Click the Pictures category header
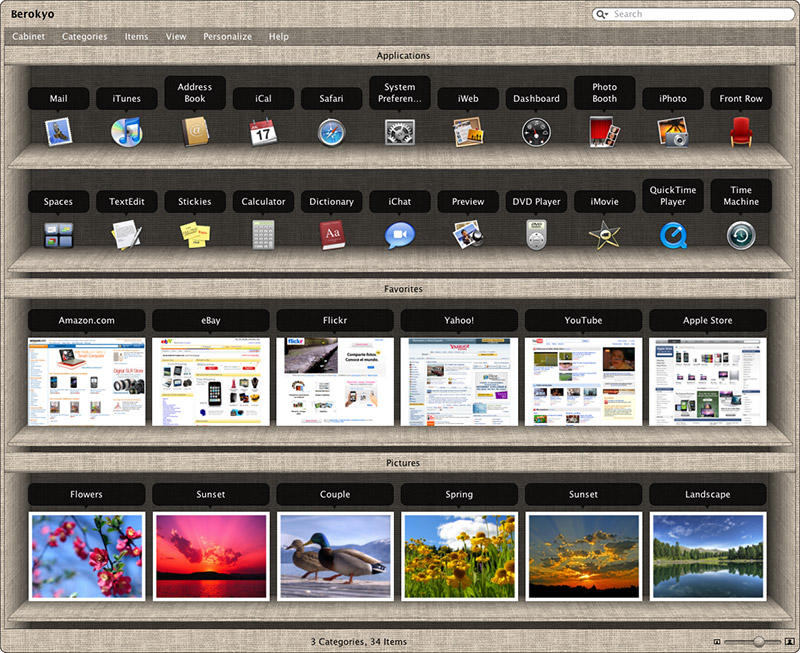800x653 pixels. click(x=400, y=463)
